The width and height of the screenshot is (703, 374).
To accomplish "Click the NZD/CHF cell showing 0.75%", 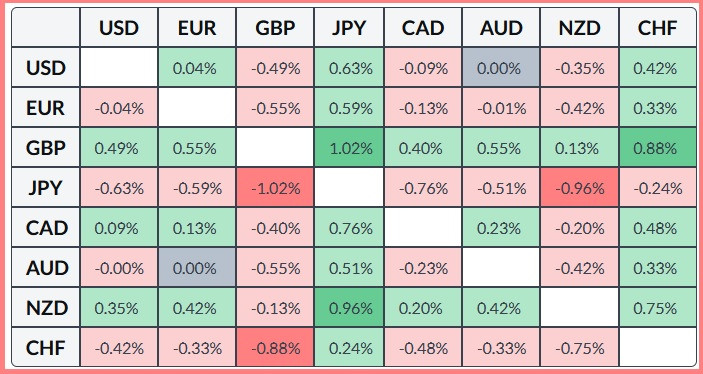I will pos(657,308).
